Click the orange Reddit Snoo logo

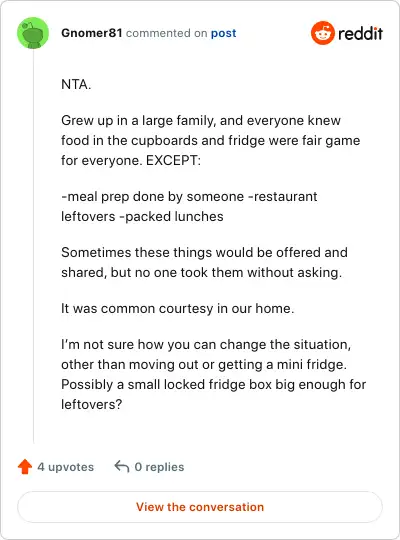[x=323, y=33]
